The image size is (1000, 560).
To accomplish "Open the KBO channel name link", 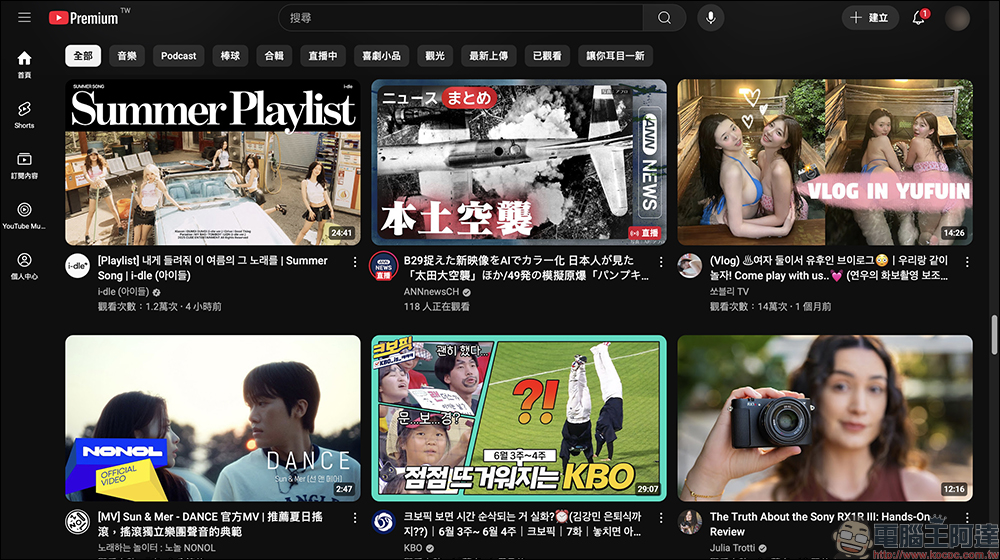I will coord(413,548).
